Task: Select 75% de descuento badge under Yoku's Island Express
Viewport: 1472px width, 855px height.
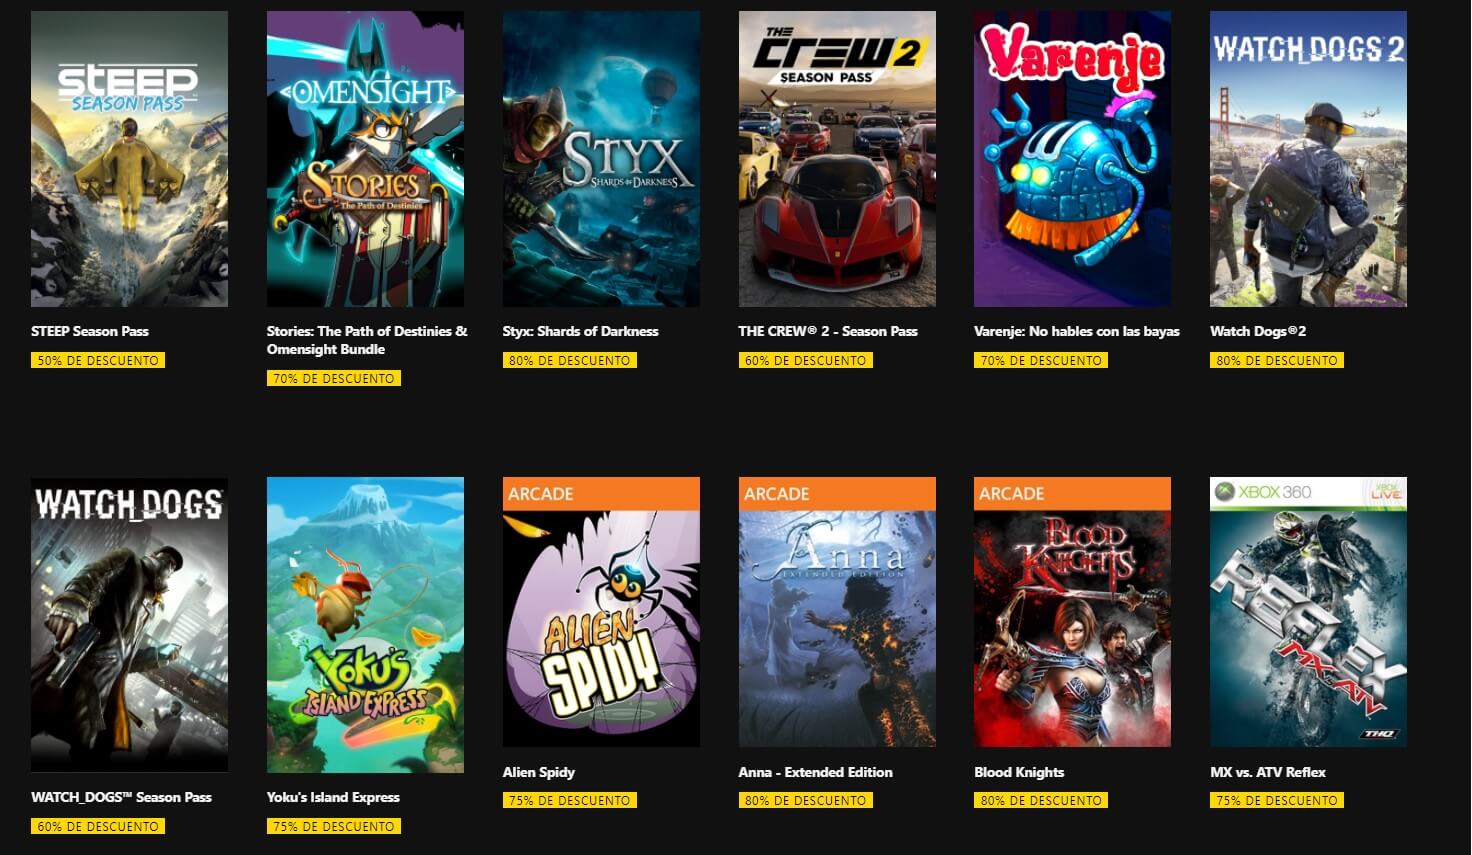Action: 334,826
